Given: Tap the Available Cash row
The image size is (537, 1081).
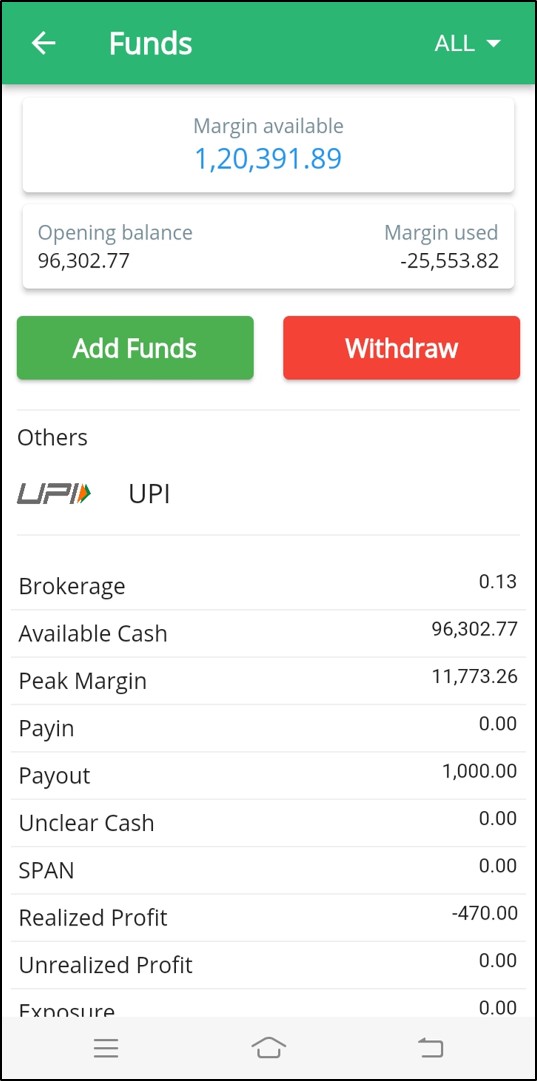Looking at the screenshot, I should coord(268,634).
